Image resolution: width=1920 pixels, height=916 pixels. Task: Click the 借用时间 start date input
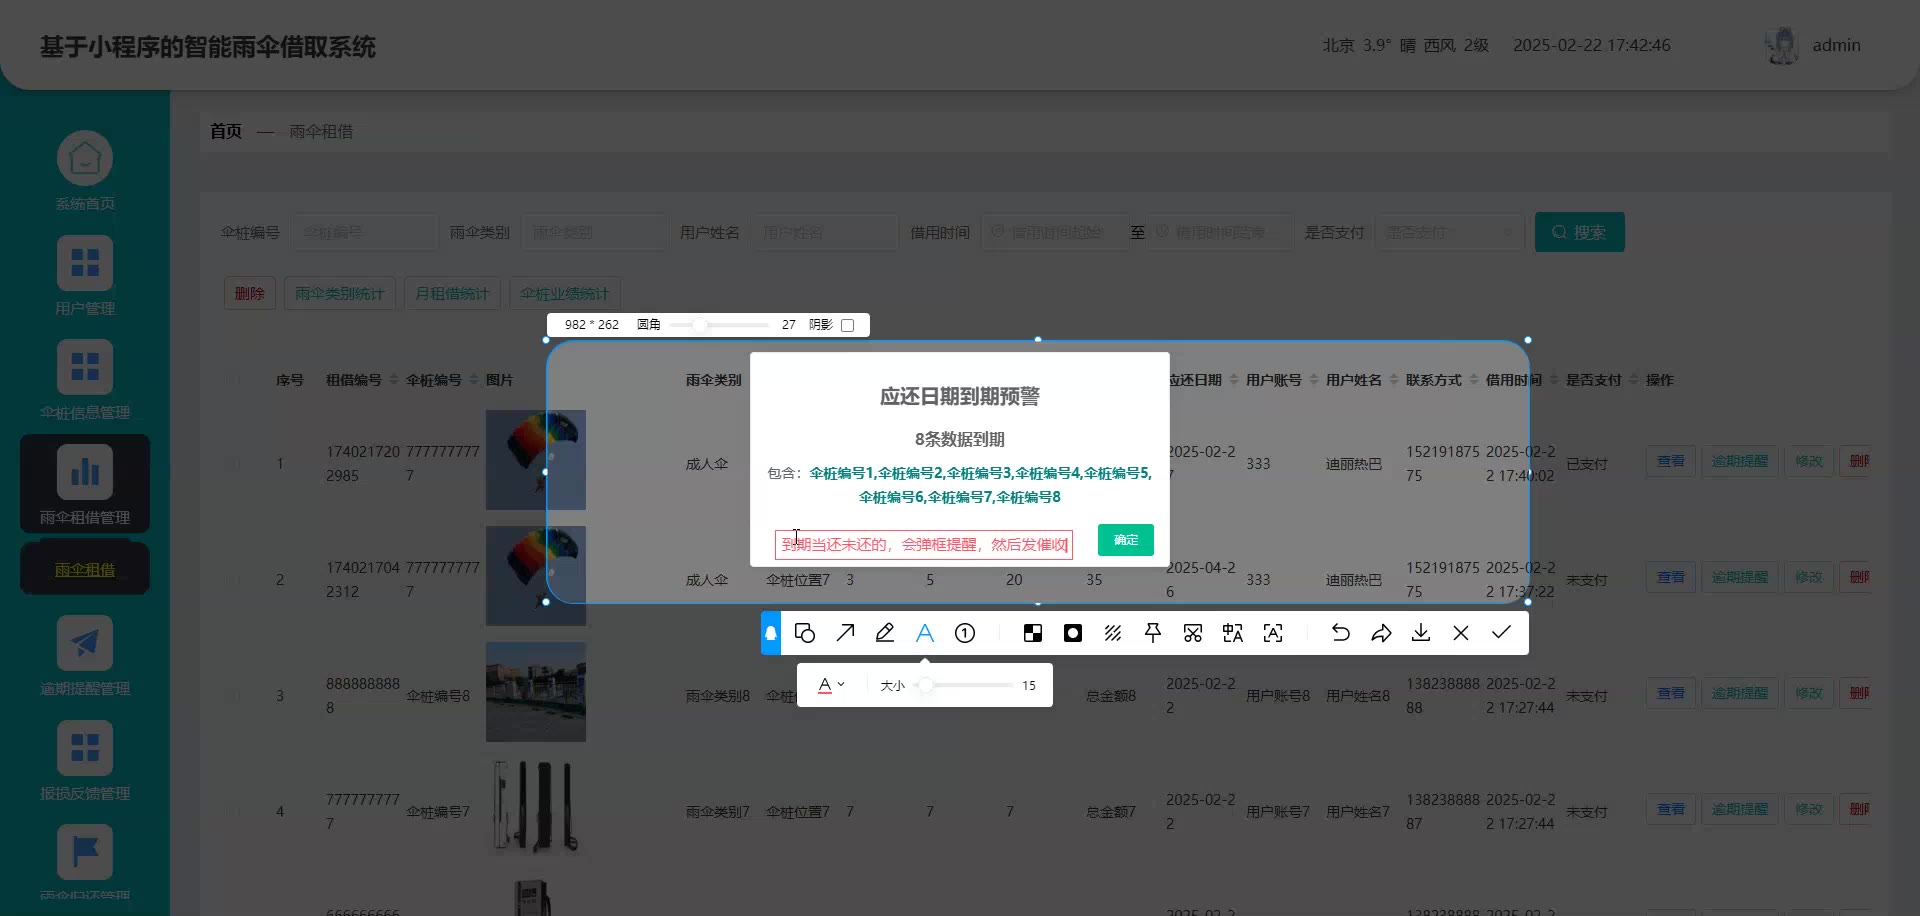pyautogui.click(x=1055, y=232)
